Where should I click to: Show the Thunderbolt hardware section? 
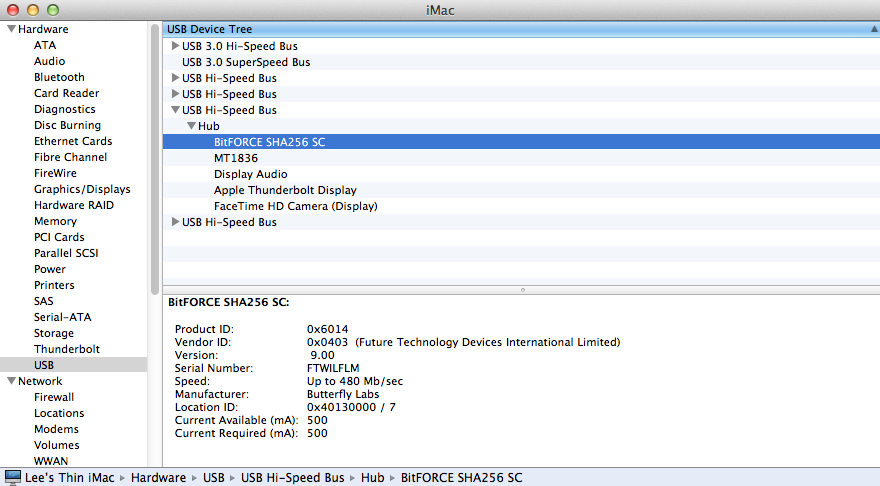point(67,349)
